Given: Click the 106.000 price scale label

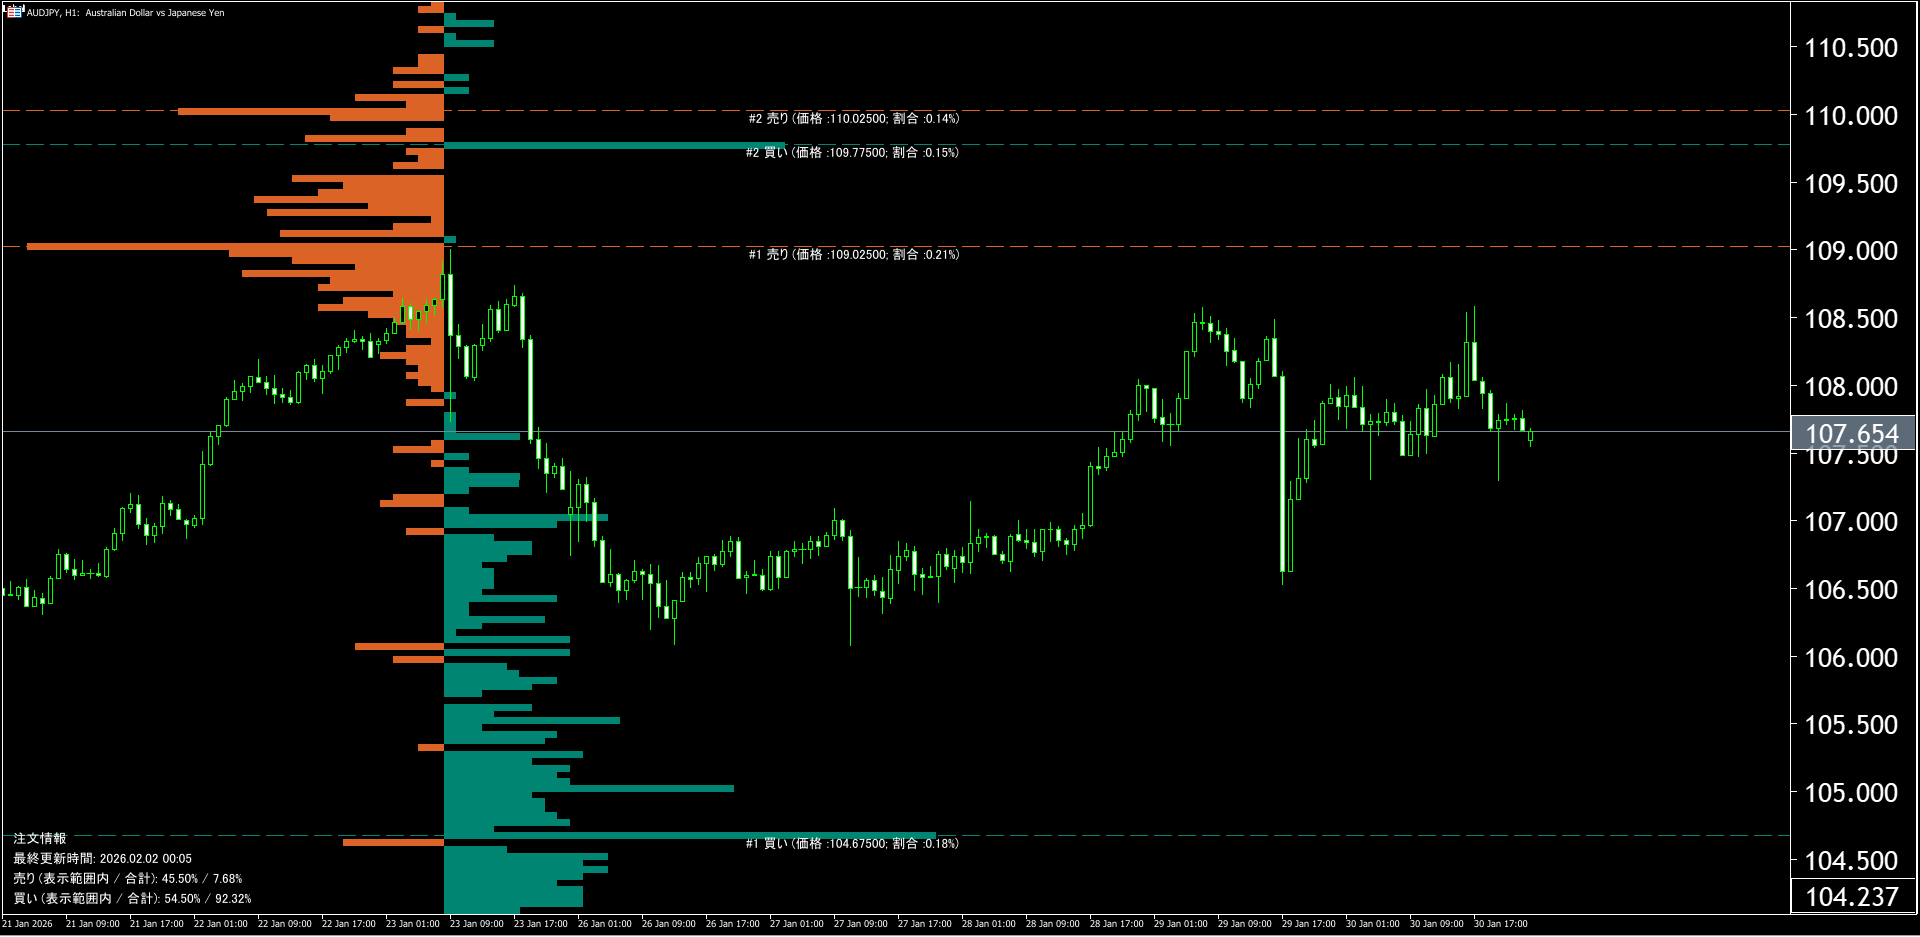Looking at the screenshot, I should [x=1851, y=658].
